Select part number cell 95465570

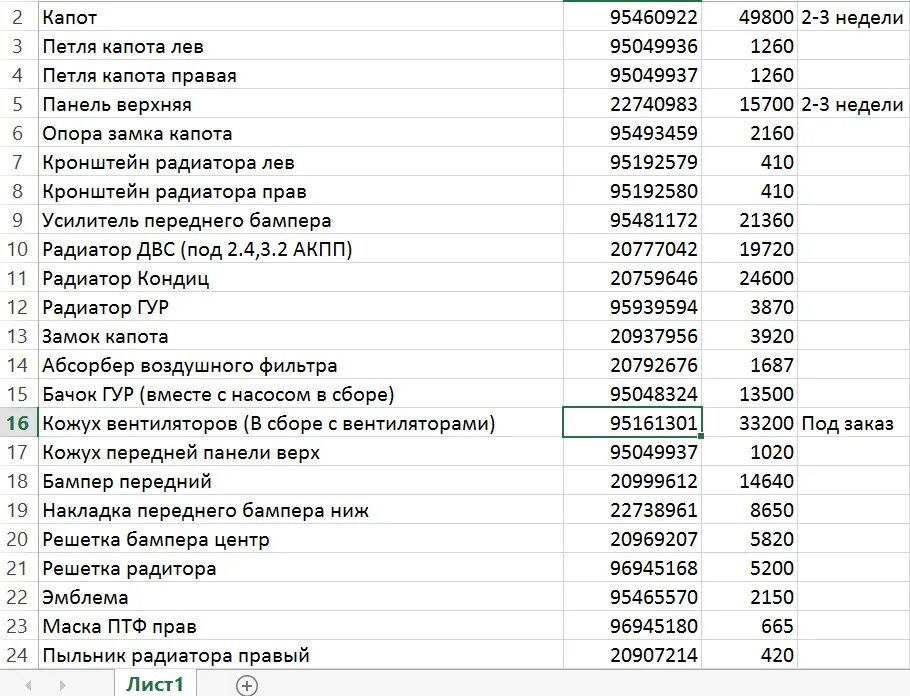click(633, 597)
